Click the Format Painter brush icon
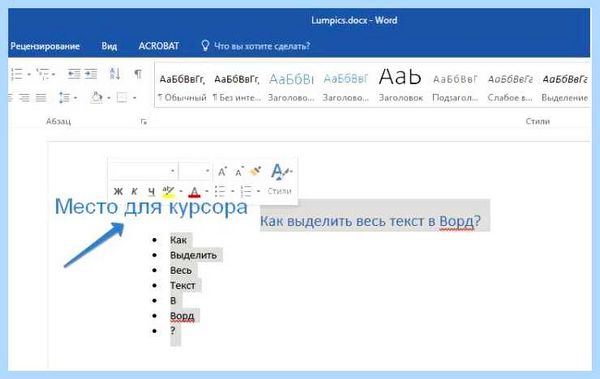This screenshot has width=600, height=379. 256,171
